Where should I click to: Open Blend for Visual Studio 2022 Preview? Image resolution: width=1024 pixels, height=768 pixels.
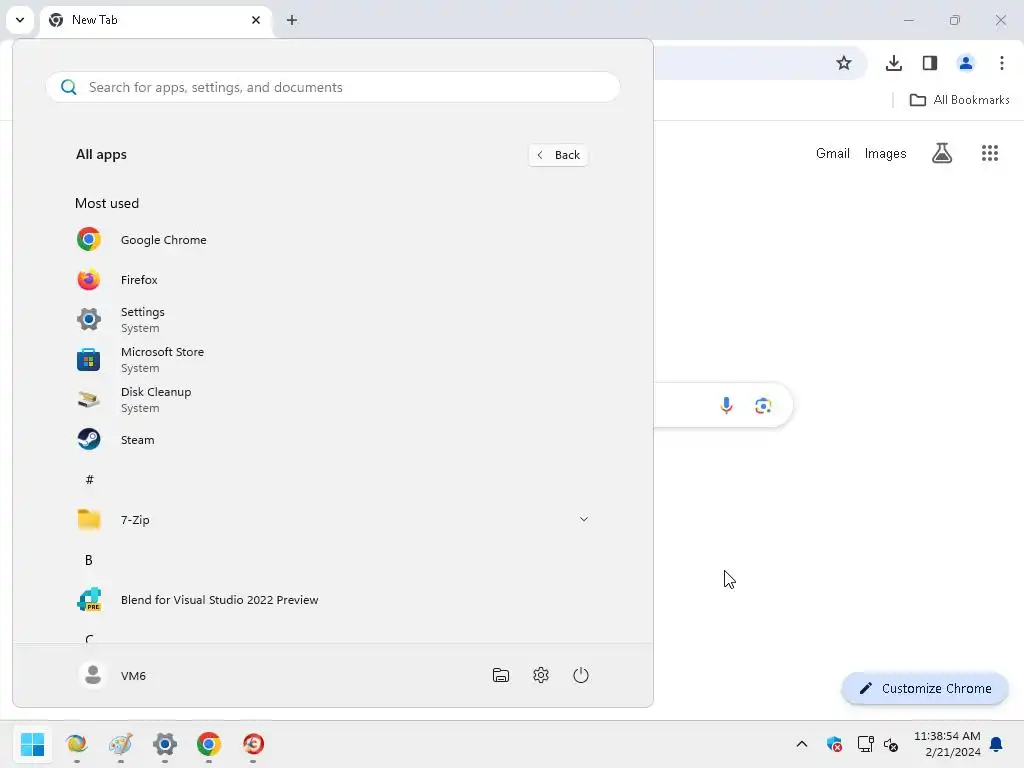[332, 600]
